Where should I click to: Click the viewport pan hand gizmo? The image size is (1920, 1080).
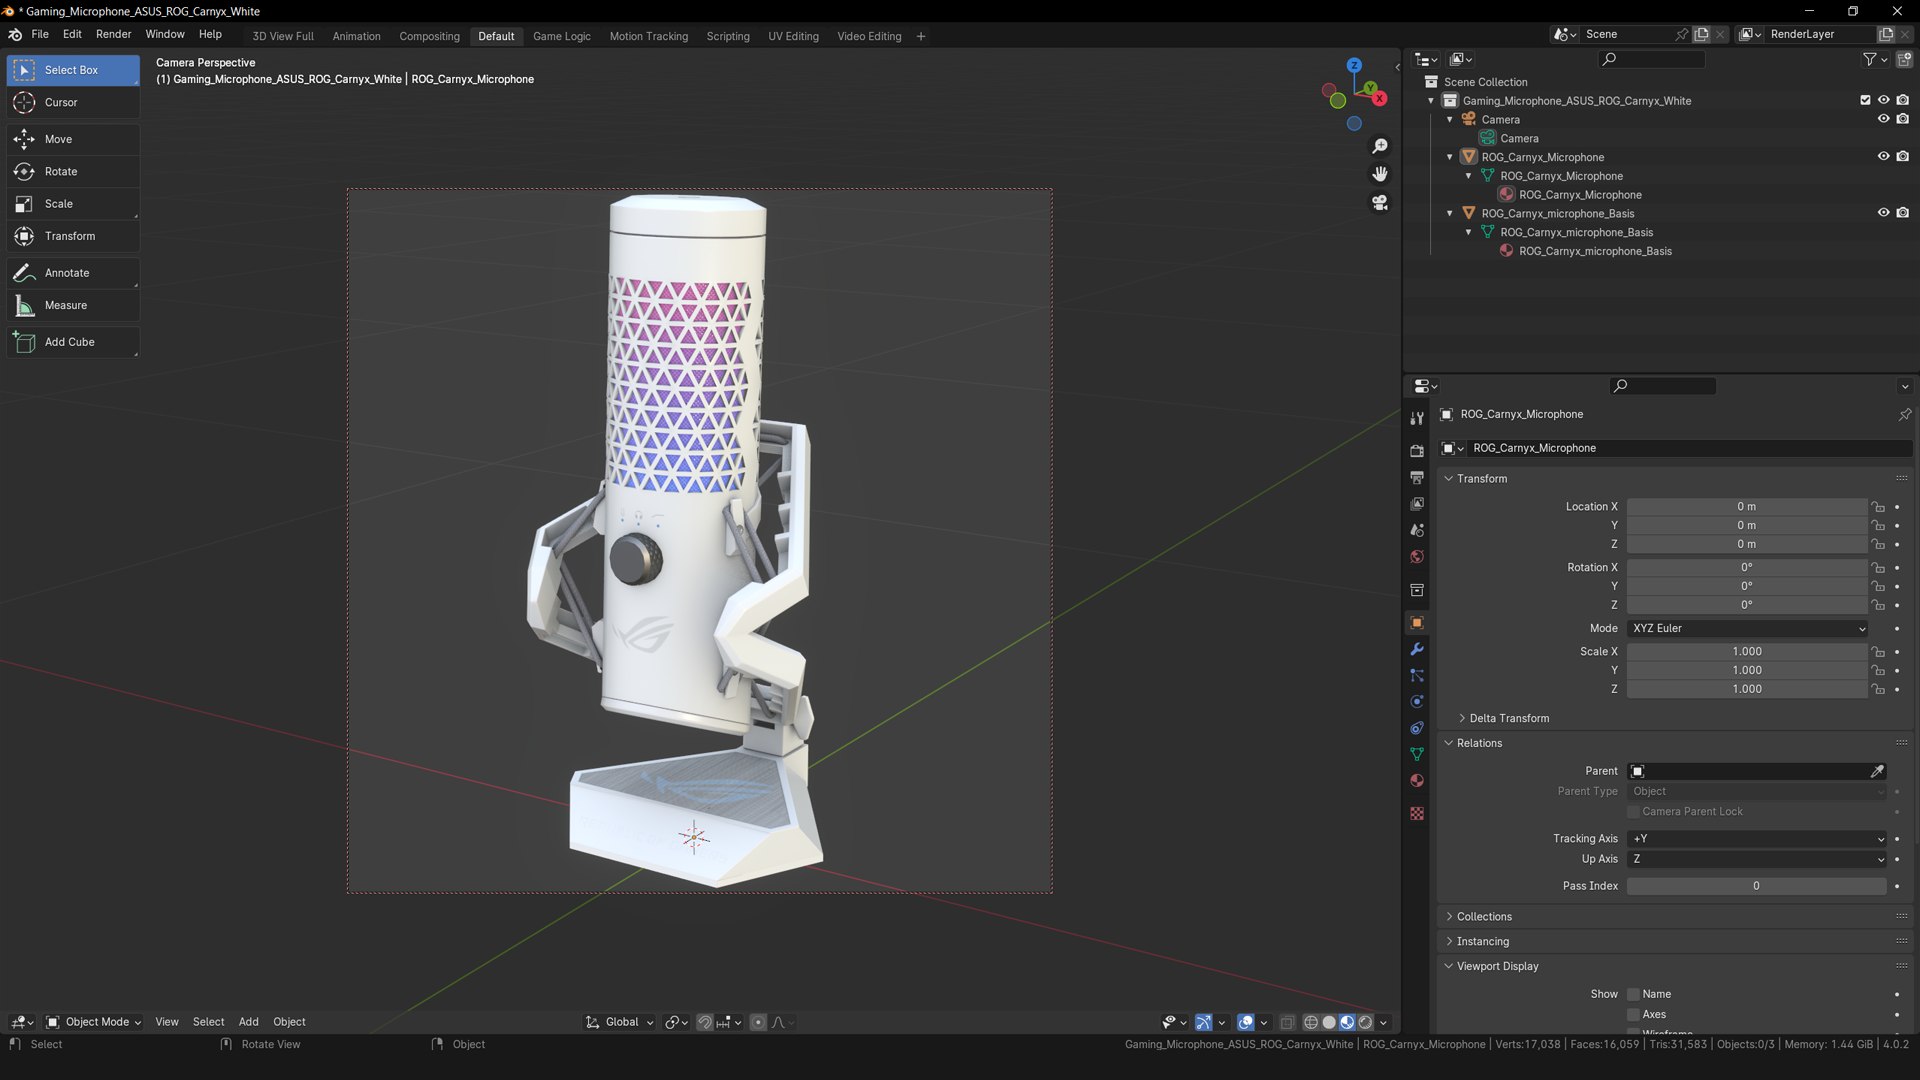click(1380, 174)
